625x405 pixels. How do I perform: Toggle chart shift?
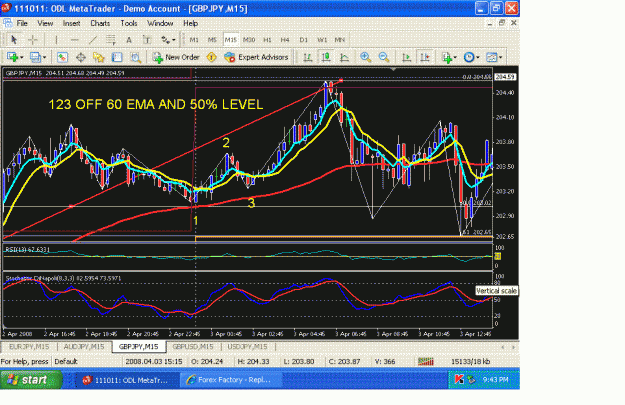425,57
